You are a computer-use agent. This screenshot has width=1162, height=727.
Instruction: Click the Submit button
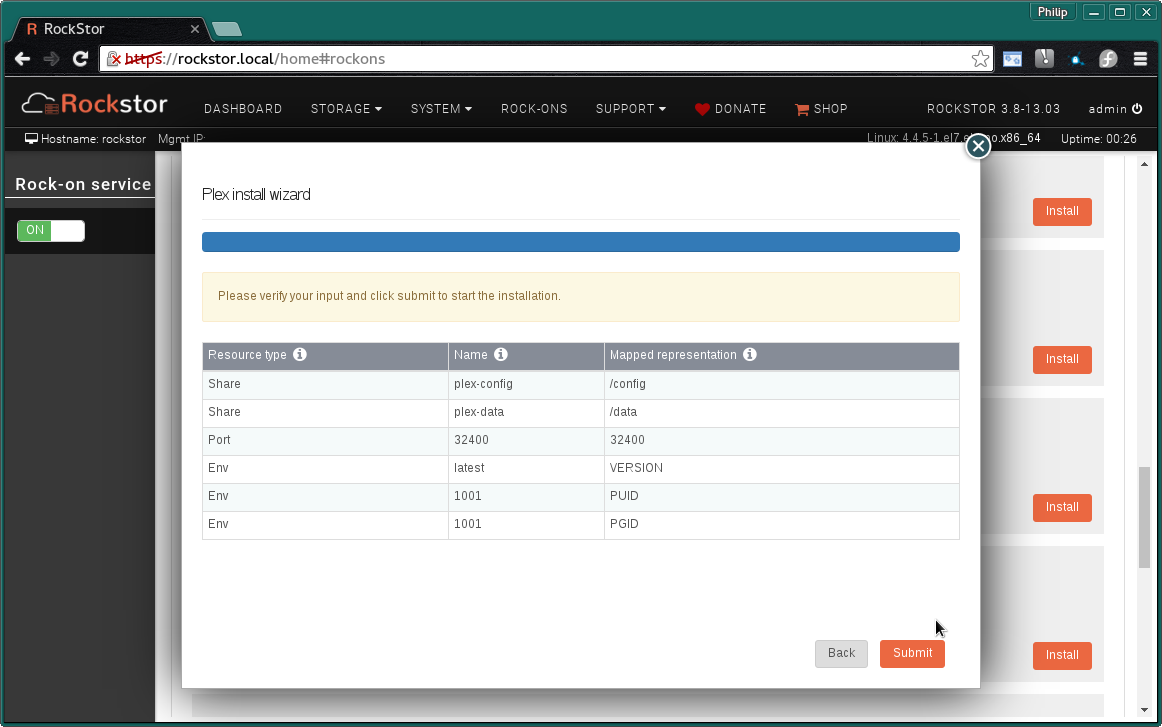912,653
